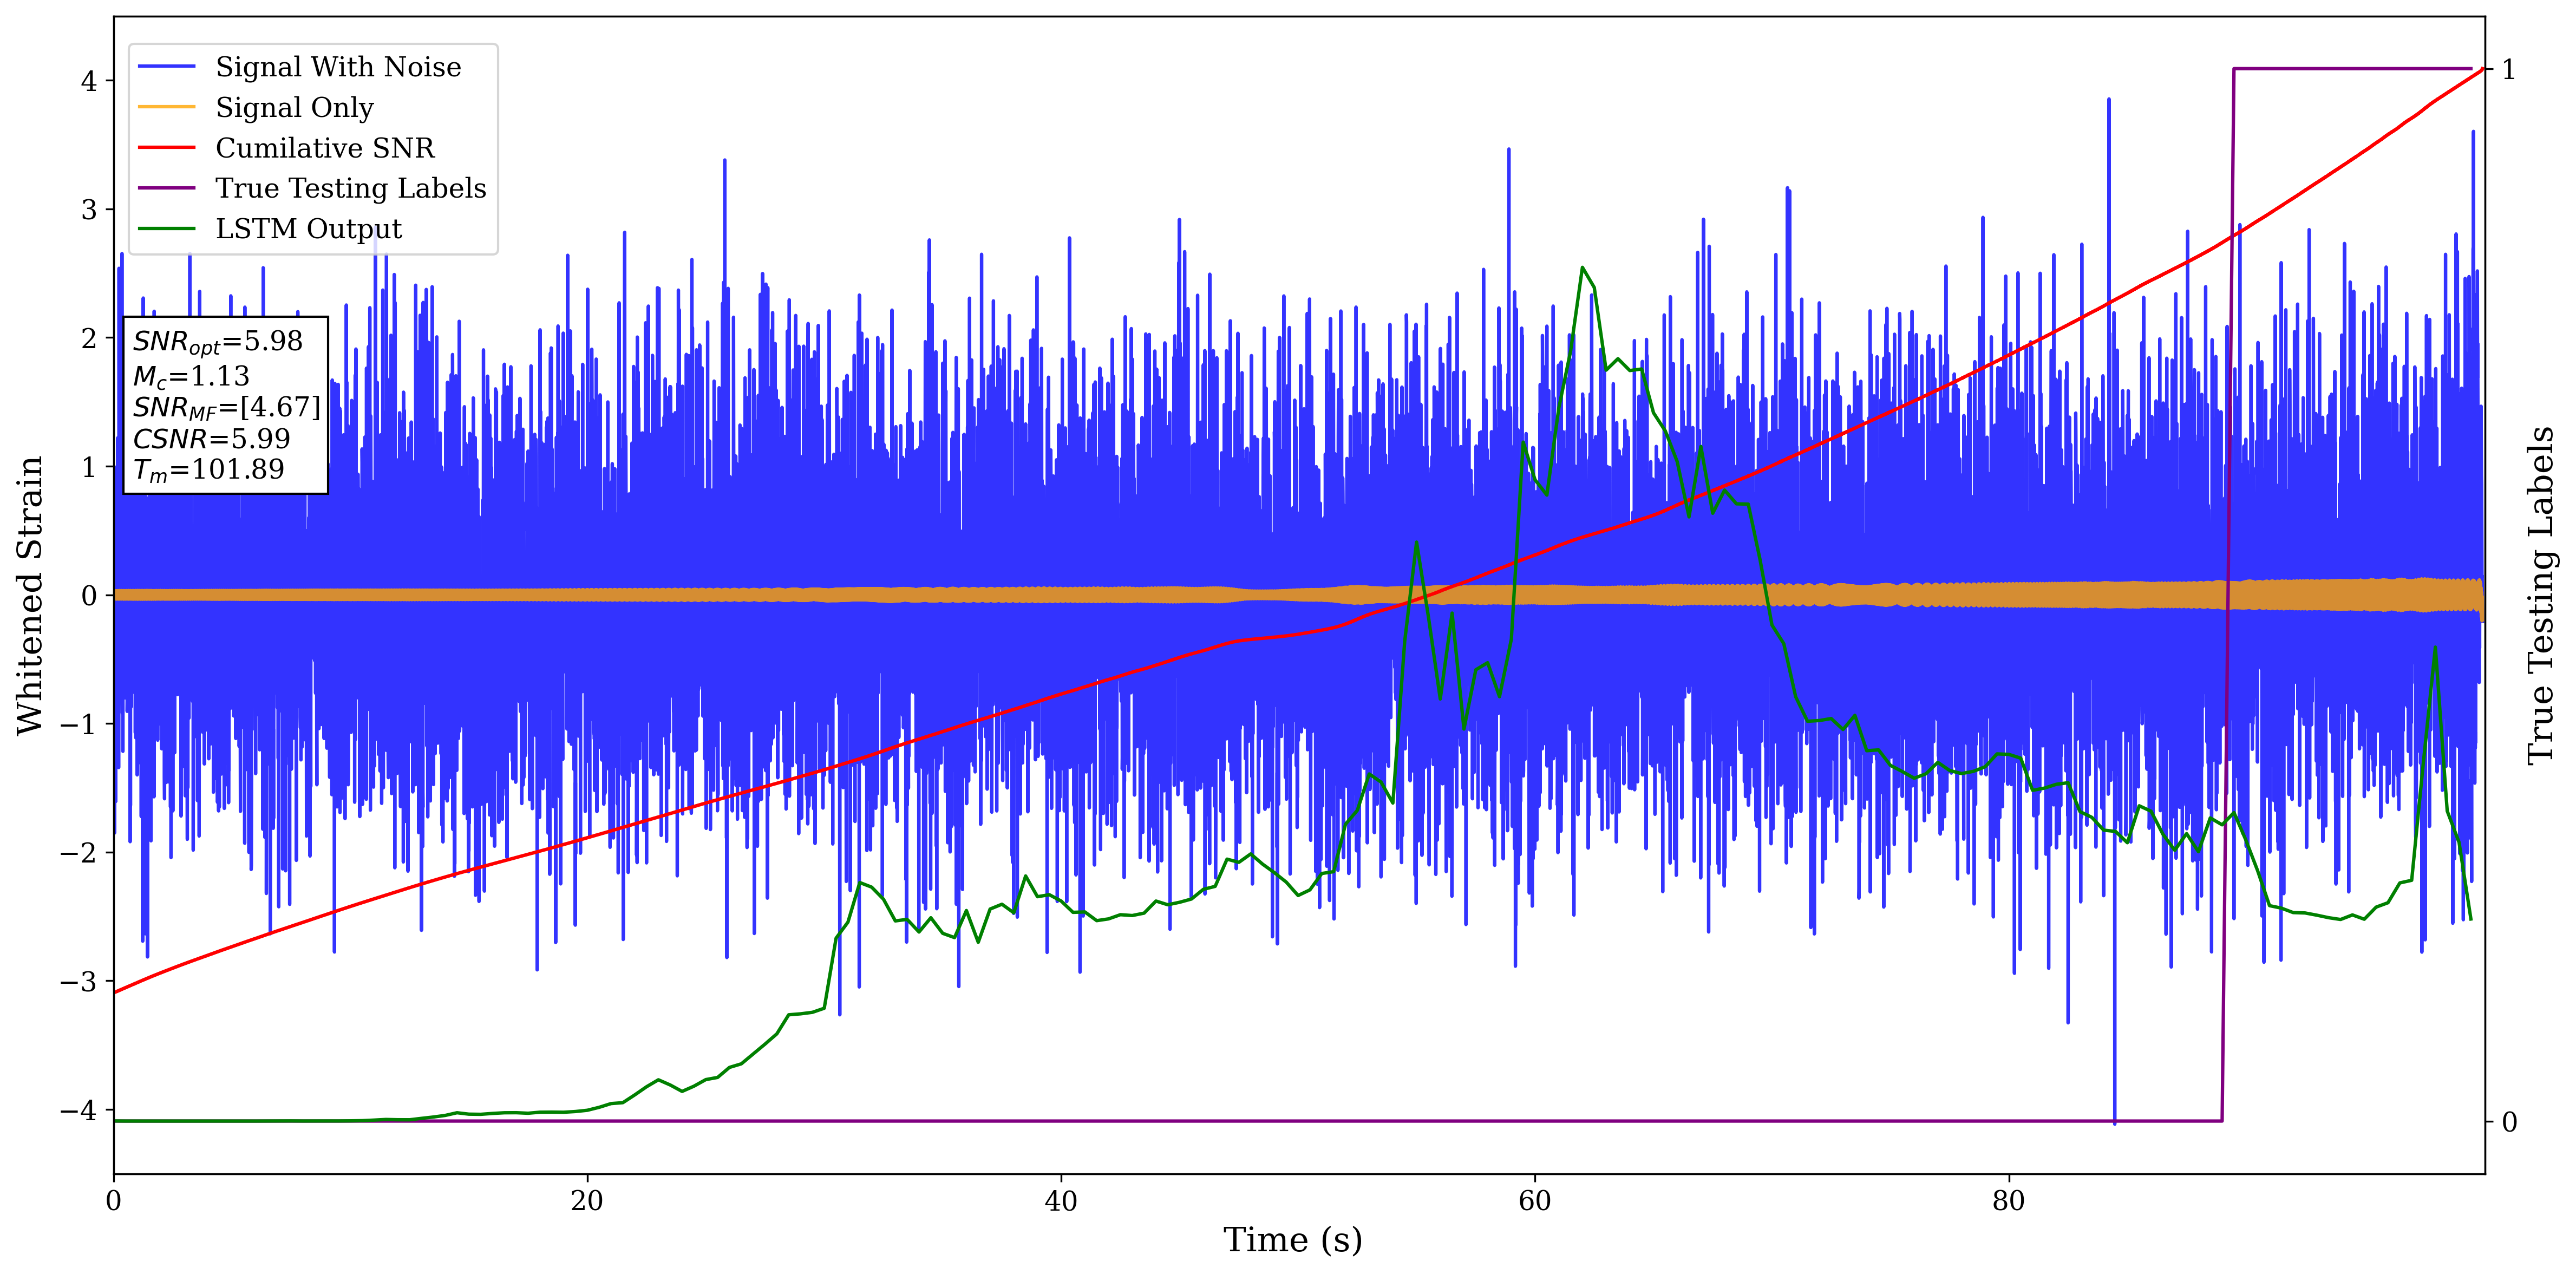Click the 'Time (s)' x-axis label
The width and height of the screenshot is (2576, 1274).
click(1292, 1240)
